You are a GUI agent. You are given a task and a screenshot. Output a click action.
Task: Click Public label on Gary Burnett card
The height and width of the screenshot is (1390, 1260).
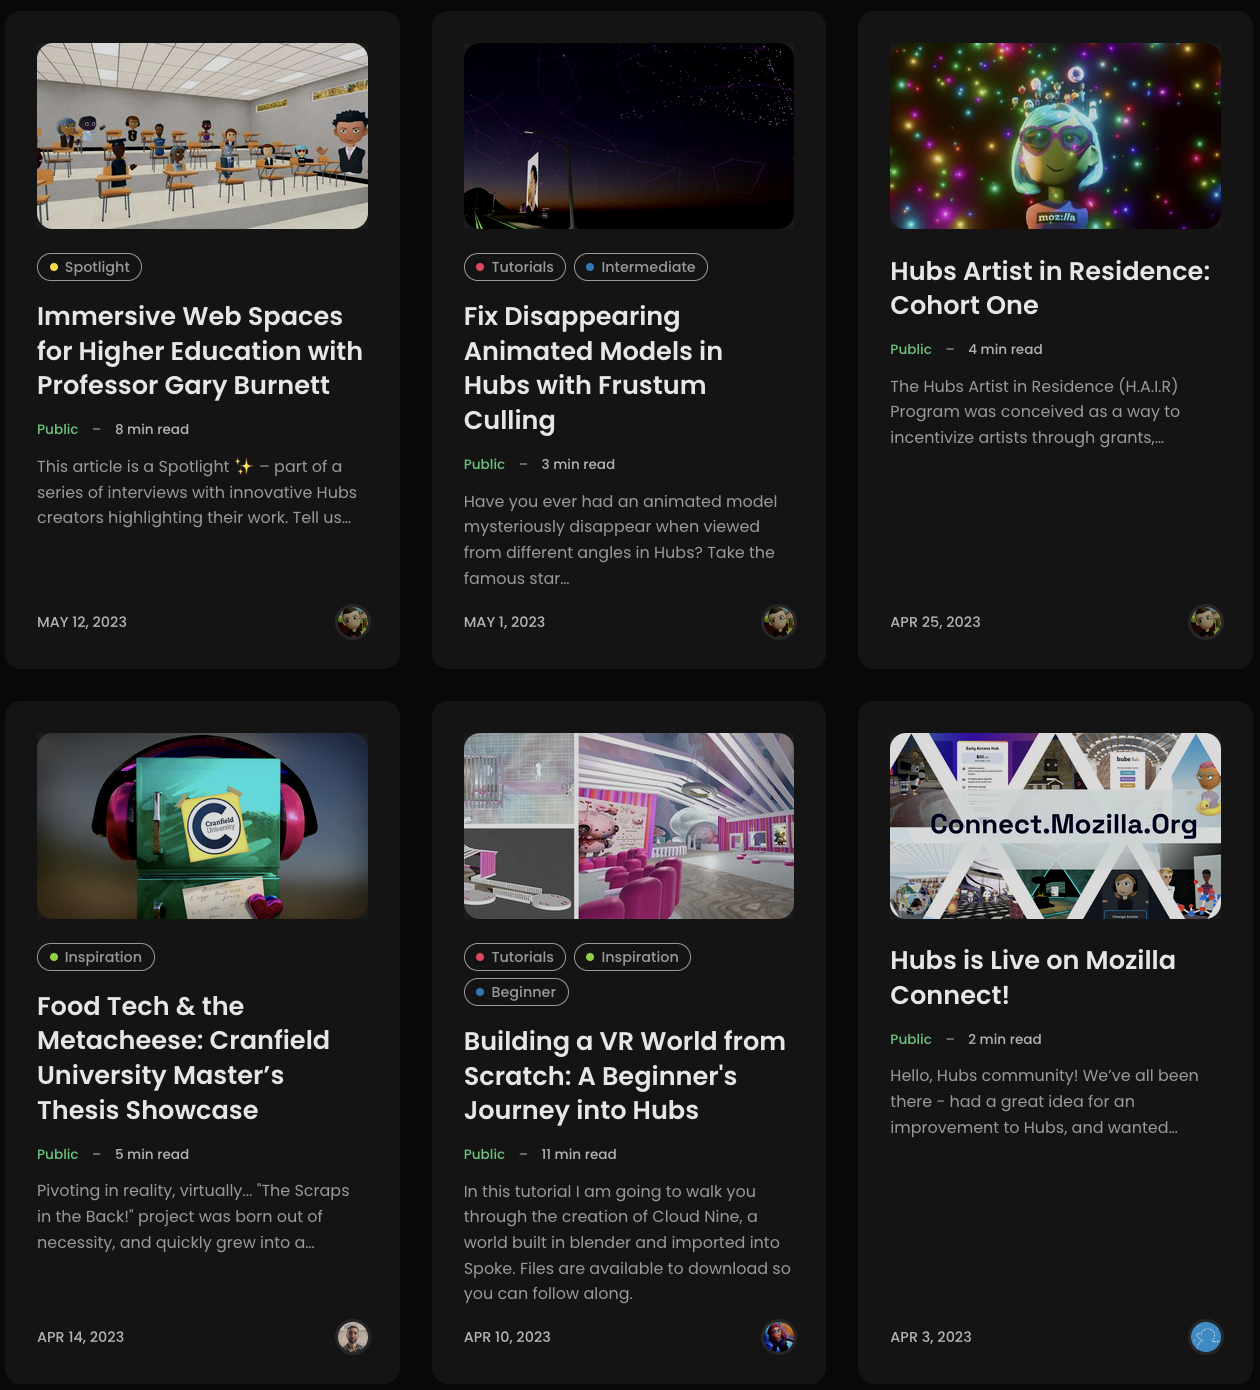[x=57, y=429]
